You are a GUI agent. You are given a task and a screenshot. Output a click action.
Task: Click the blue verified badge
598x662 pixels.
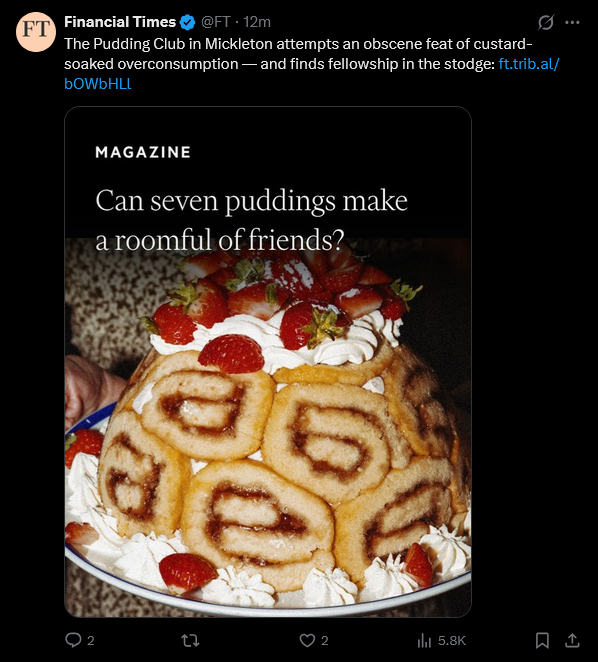coord(188,22)
